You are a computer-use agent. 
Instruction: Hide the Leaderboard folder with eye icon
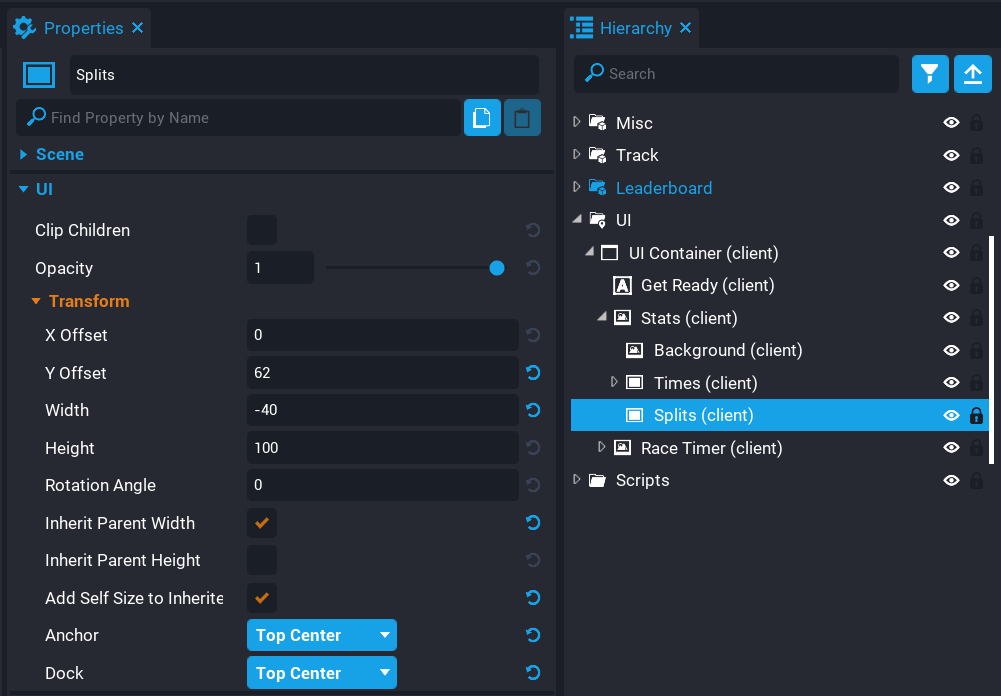[x=951, y=188]
